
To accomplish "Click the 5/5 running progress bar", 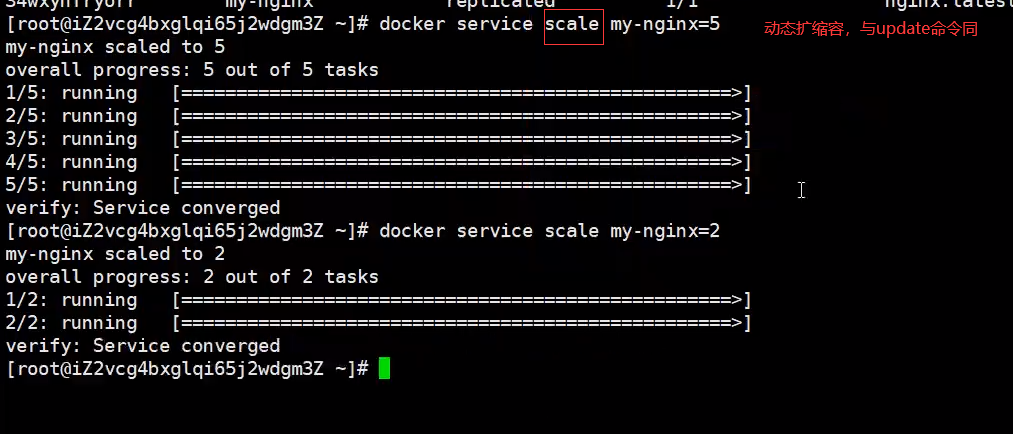I will (462, 185).
